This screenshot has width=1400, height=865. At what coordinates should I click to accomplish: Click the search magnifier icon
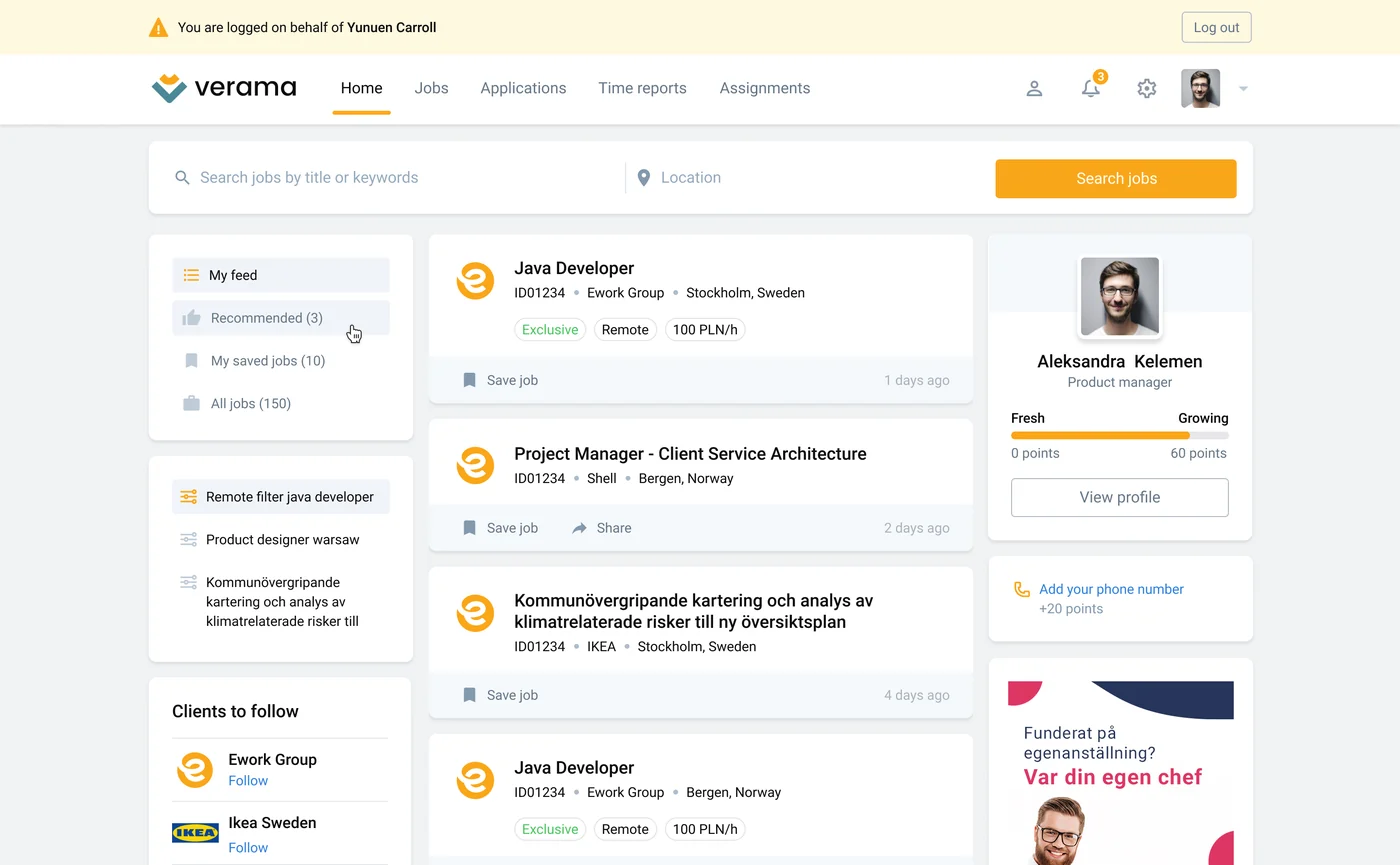pyautogui.click(x=182, y=178)
